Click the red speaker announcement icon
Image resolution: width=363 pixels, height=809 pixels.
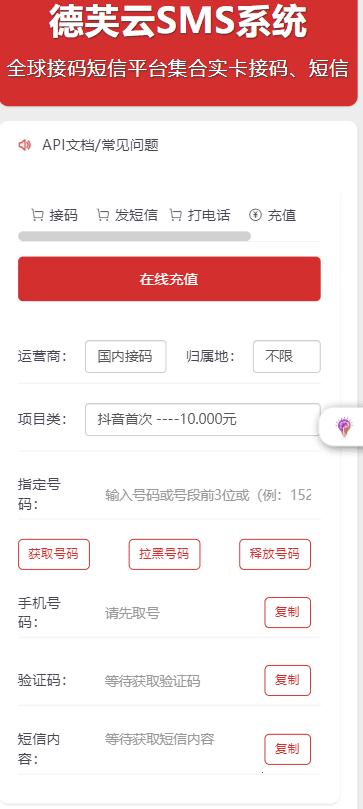[24, 145]
